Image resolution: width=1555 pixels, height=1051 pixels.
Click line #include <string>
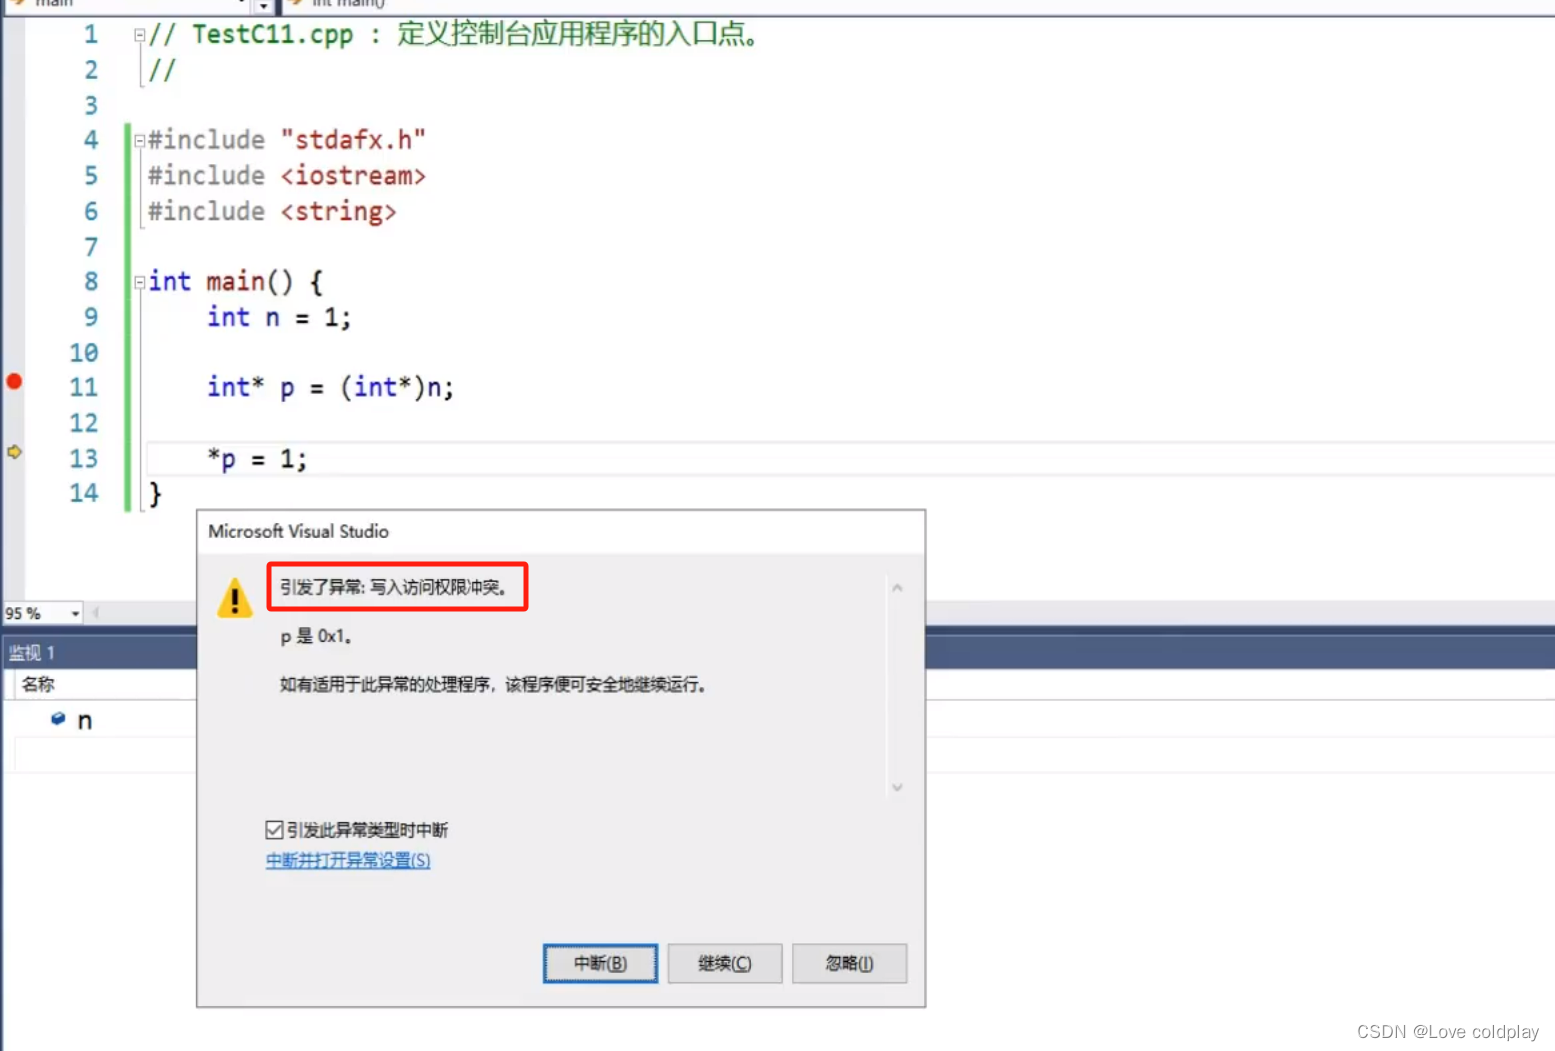(x=272, y=212)
